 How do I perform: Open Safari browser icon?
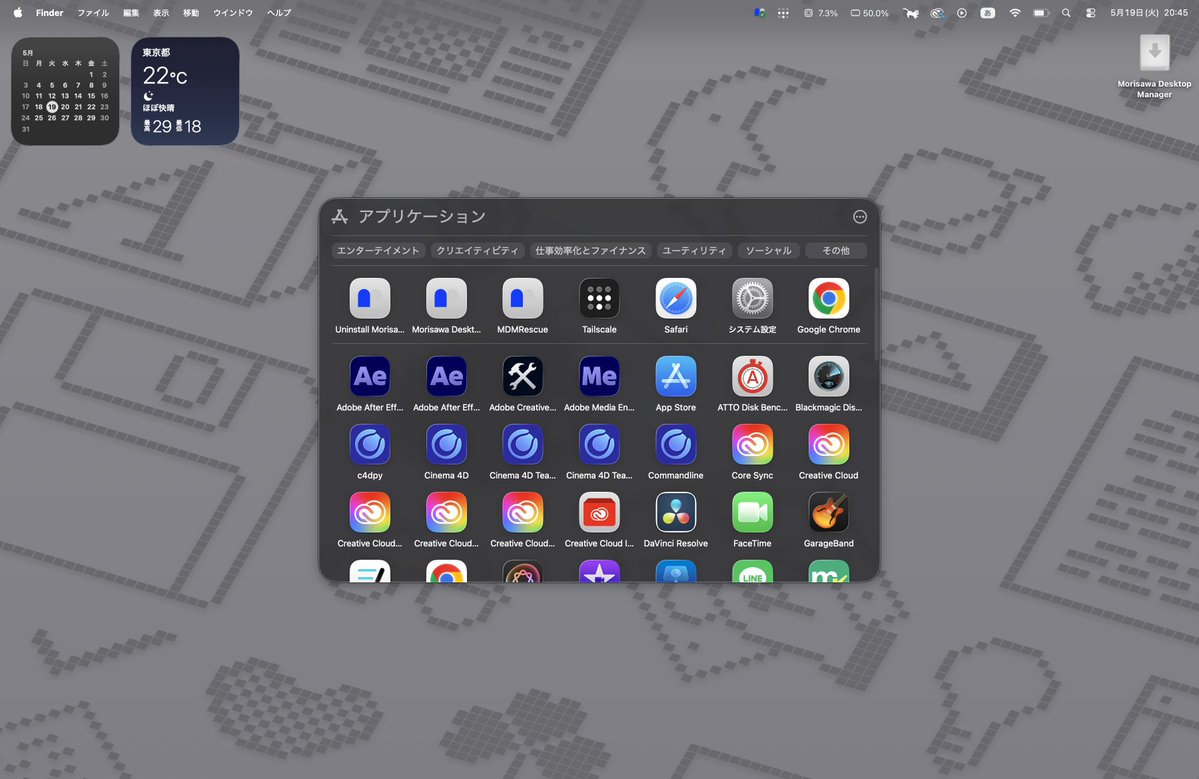676,299
